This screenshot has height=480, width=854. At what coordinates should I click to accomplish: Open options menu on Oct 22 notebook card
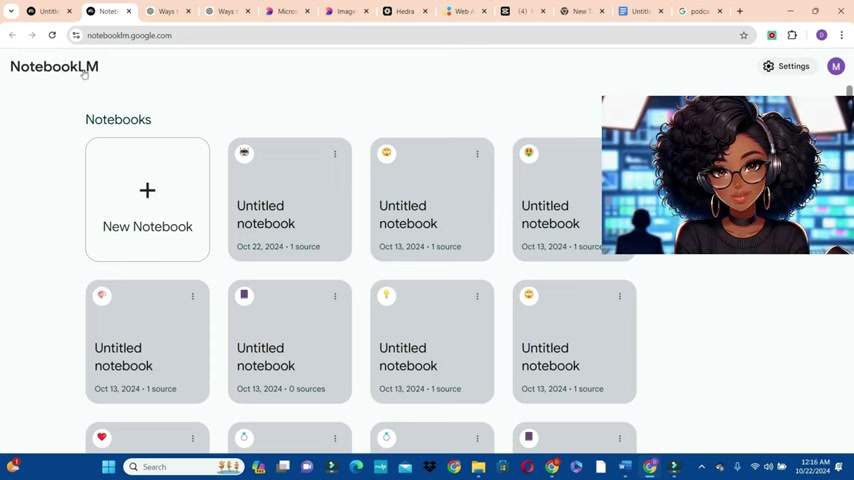335,154
